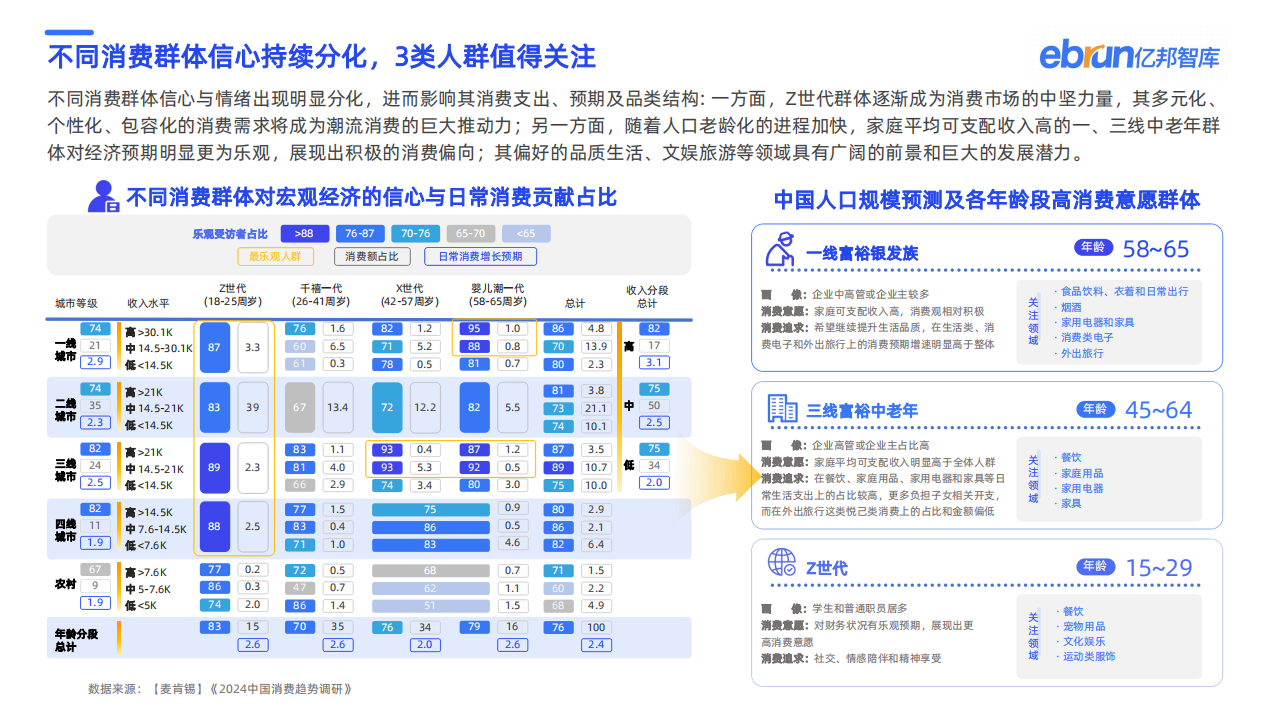Click the >88 dark blue legend swatch
Image resolution: width=1279 pixels, height=719 pixels.
pyautogui.click(x=304, y=233)
